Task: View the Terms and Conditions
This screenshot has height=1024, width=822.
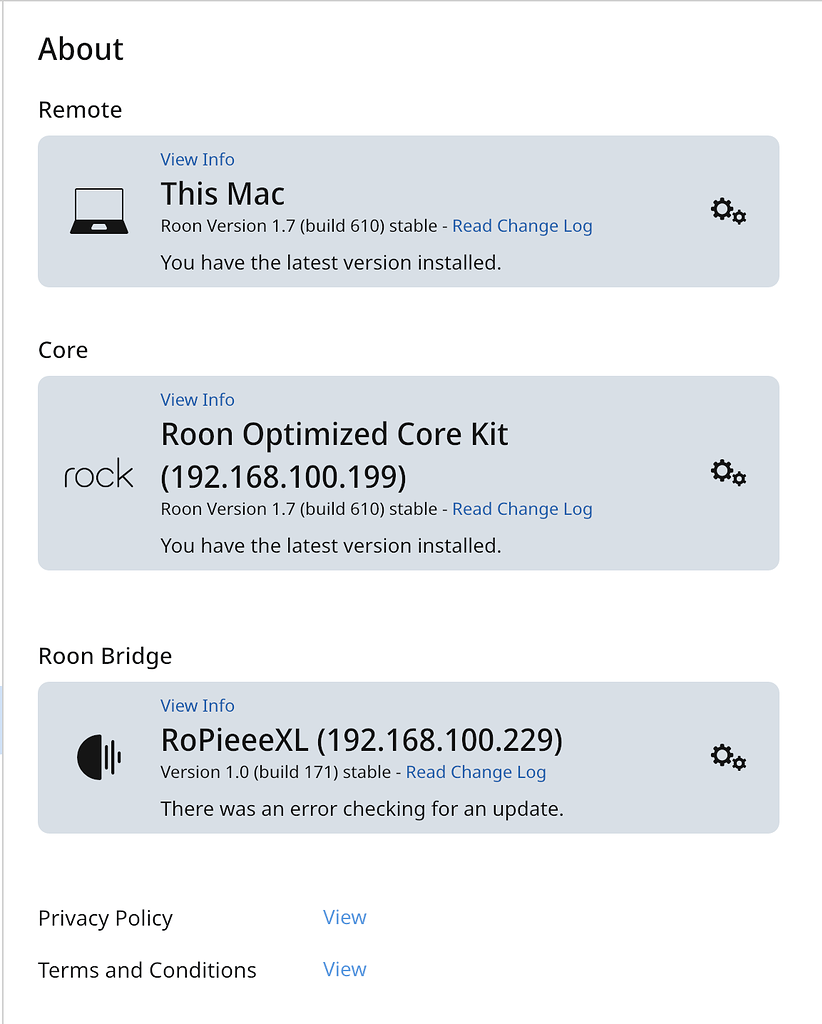Action: (x=345, y=969)
